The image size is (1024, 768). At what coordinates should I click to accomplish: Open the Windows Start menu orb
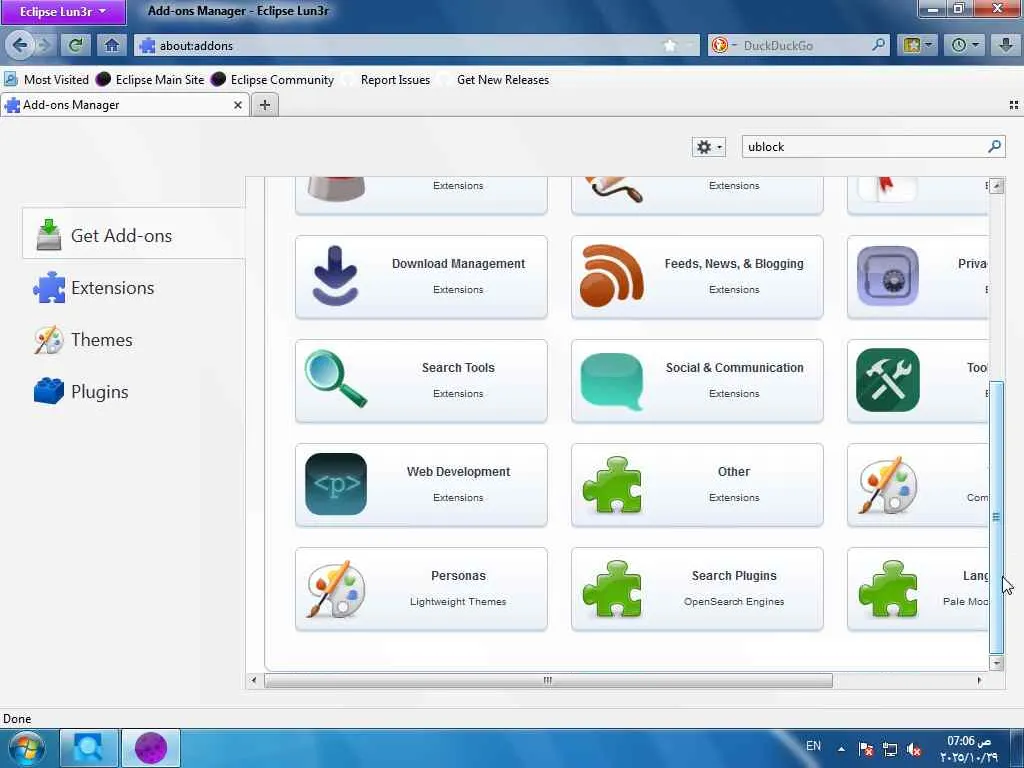25,748
